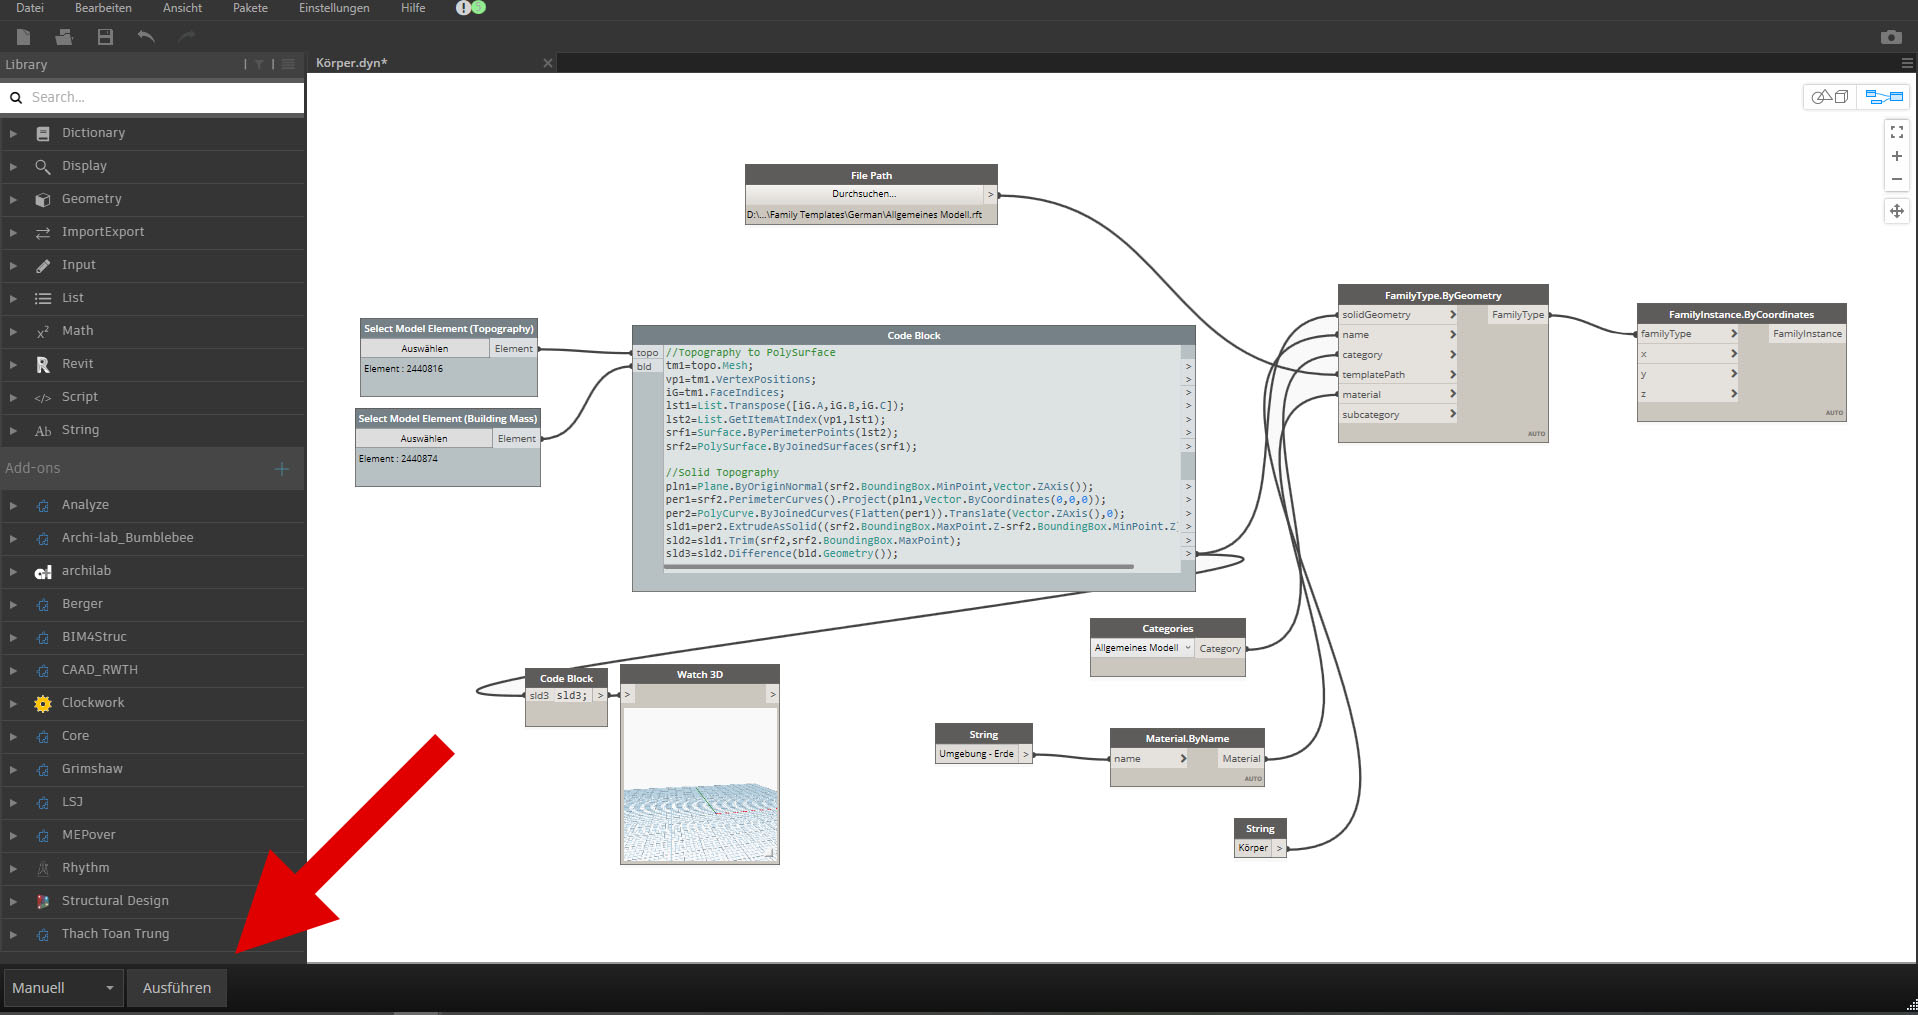This screenshot has width=1918, height=1015.
Task: Click the open file toolbar icon
Action: point(65,37)
